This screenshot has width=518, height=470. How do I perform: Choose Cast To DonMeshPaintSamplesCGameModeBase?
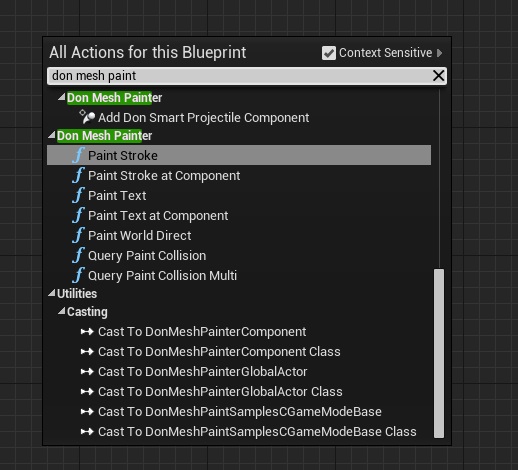pyautogui.click(x=239, y=412)
